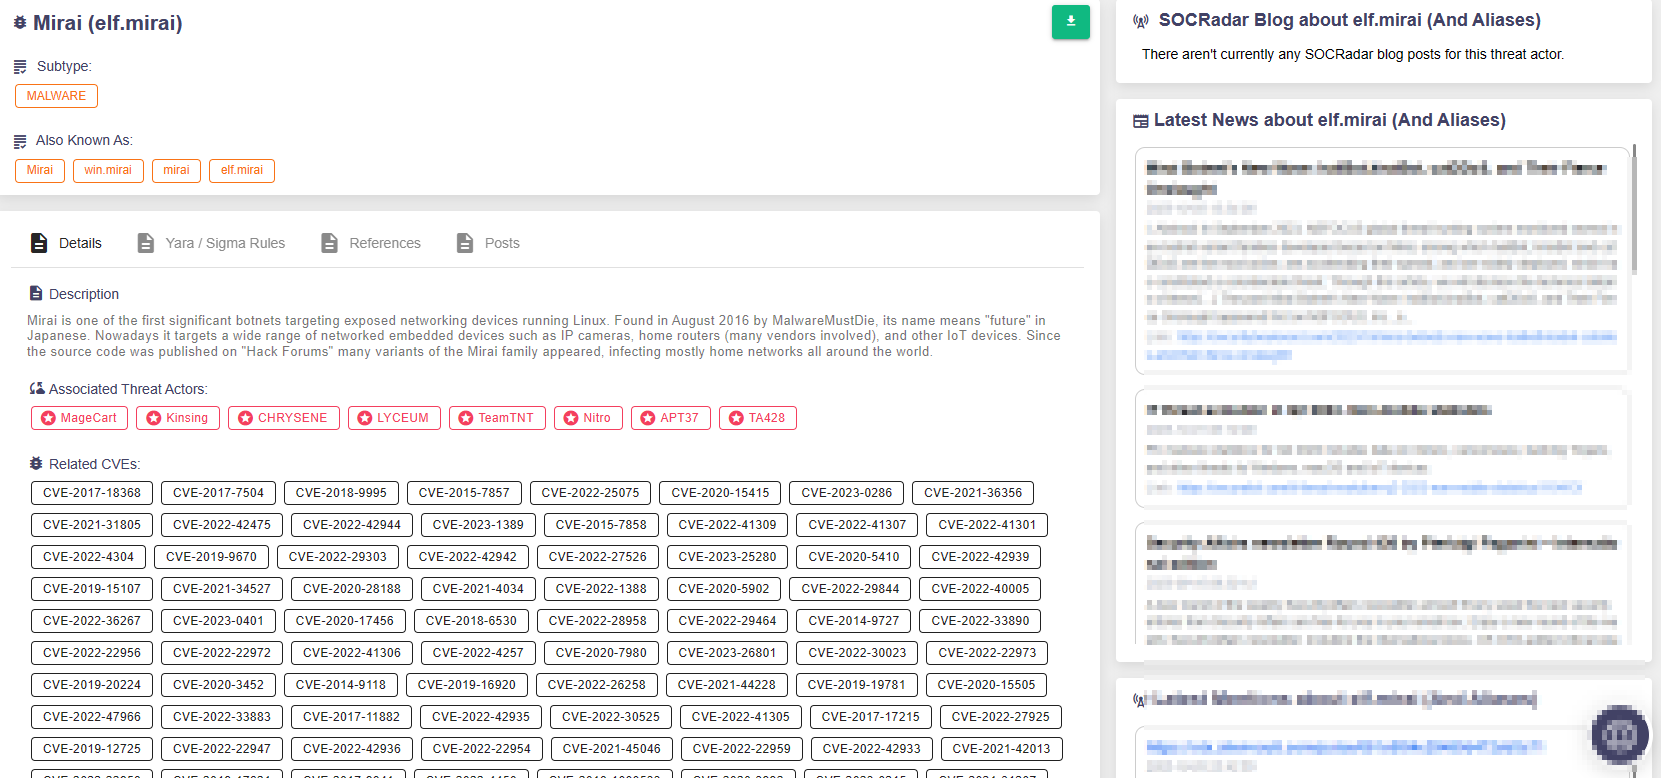Open the CVE-2023-1389 tag
The height and width of the screenshot is (778, 1661).
click(478, 525)
